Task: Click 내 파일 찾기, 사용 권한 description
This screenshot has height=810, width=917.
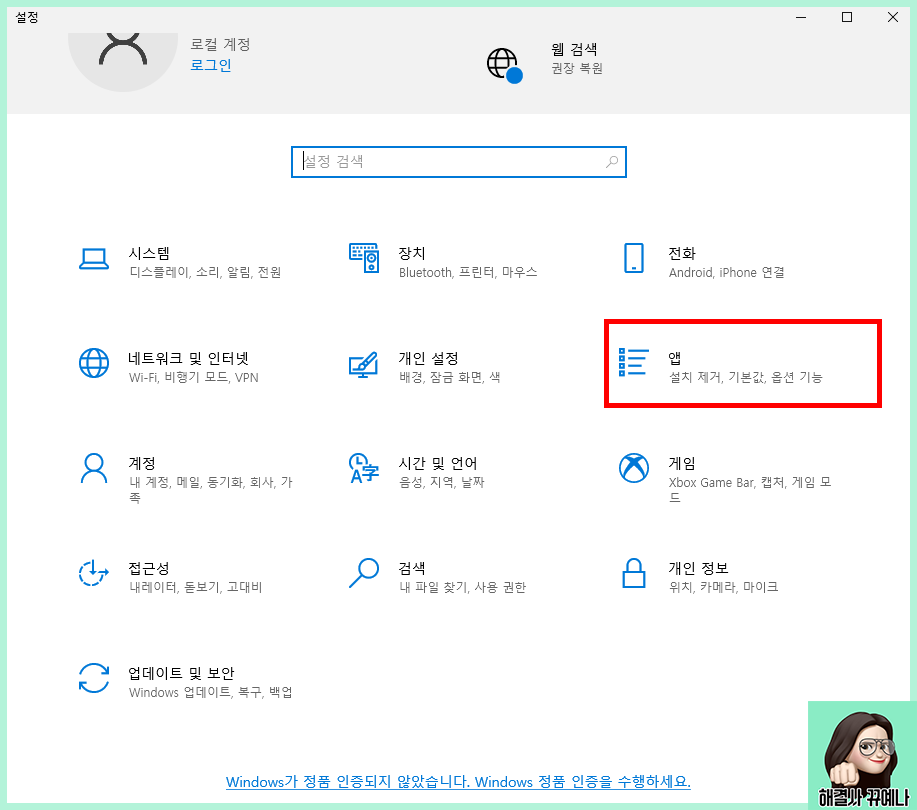Action: pyautogui.click(x=462, y=587)
